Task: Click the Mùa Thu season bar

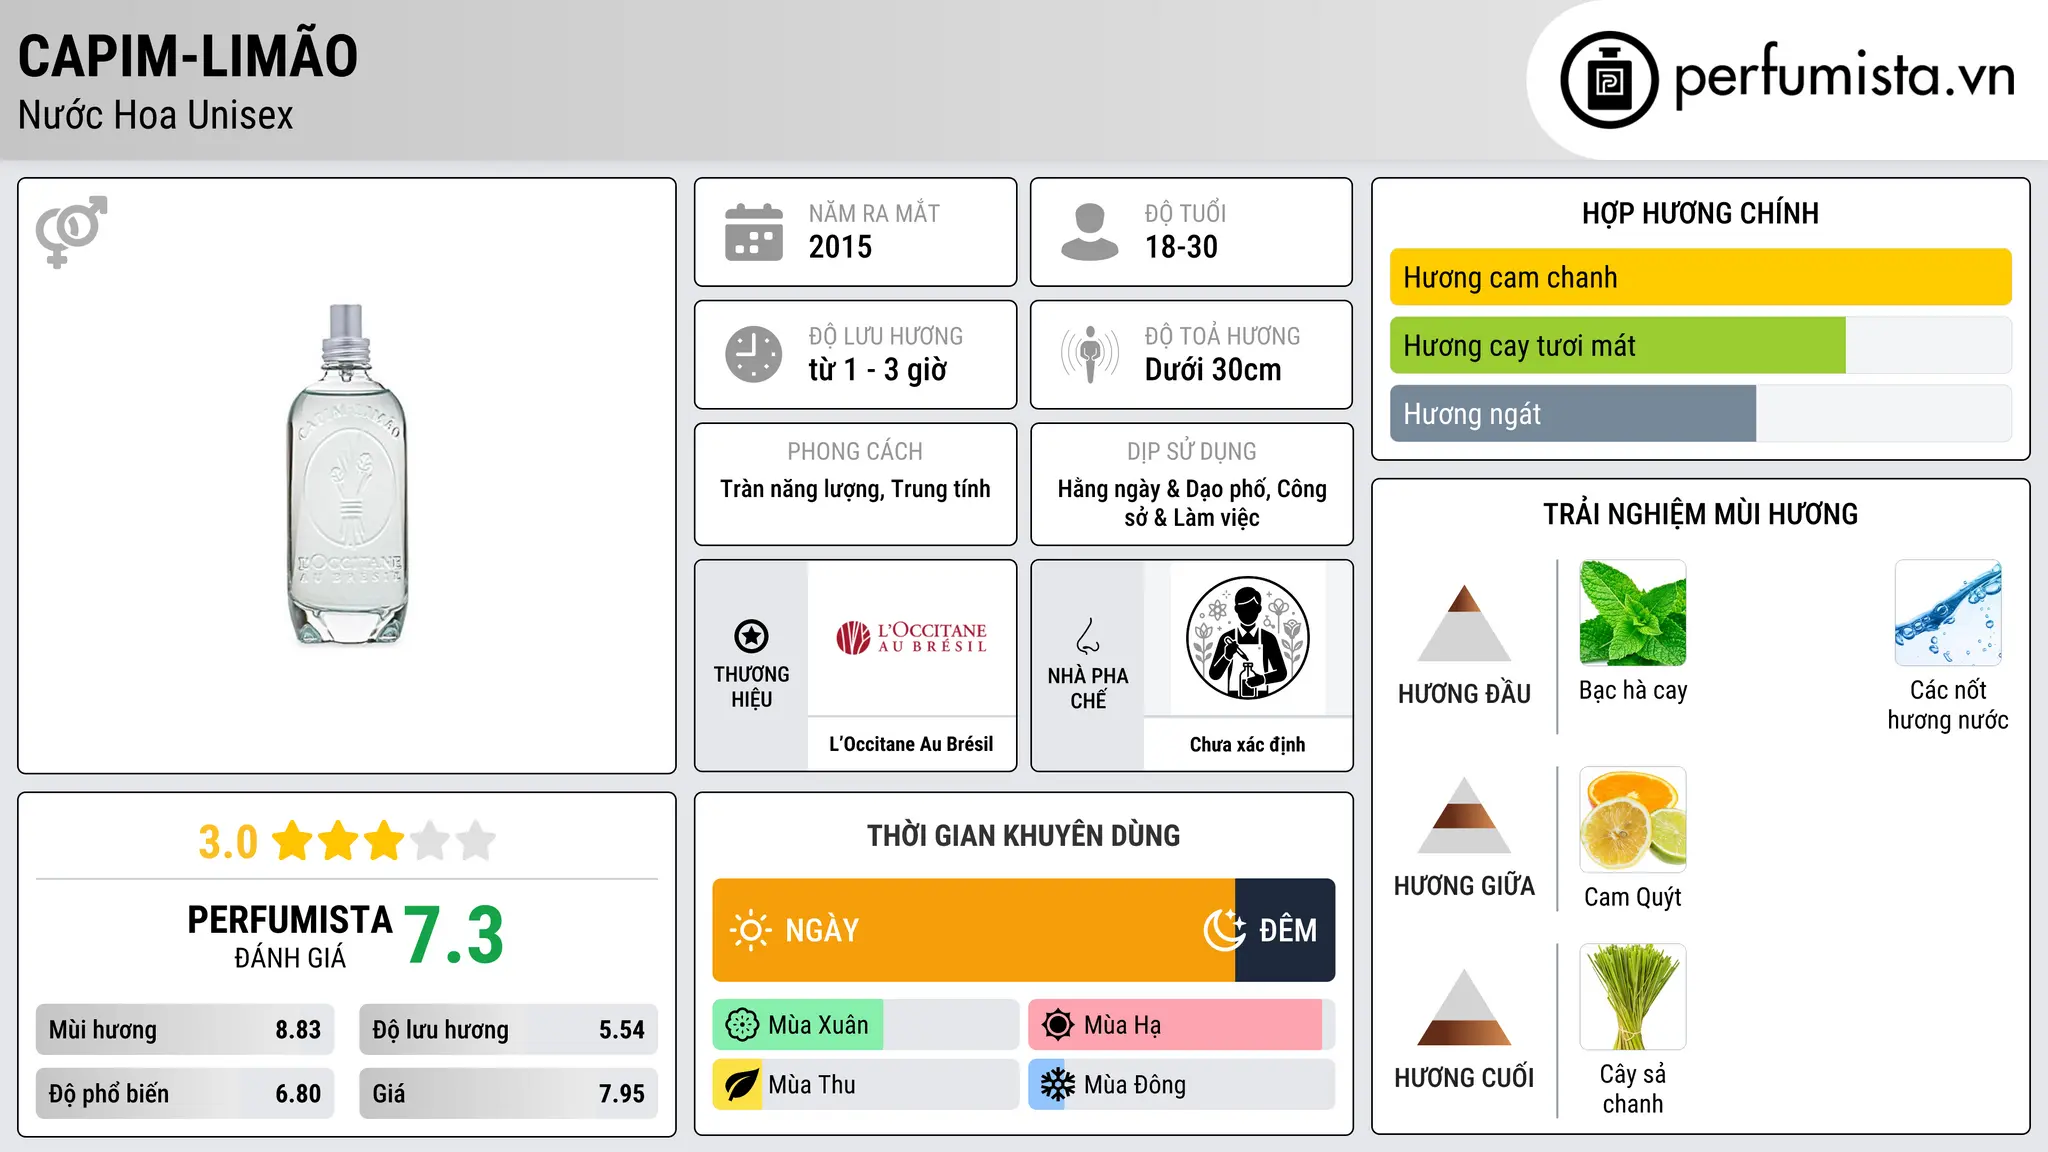Action: (x=866, y=1085)
